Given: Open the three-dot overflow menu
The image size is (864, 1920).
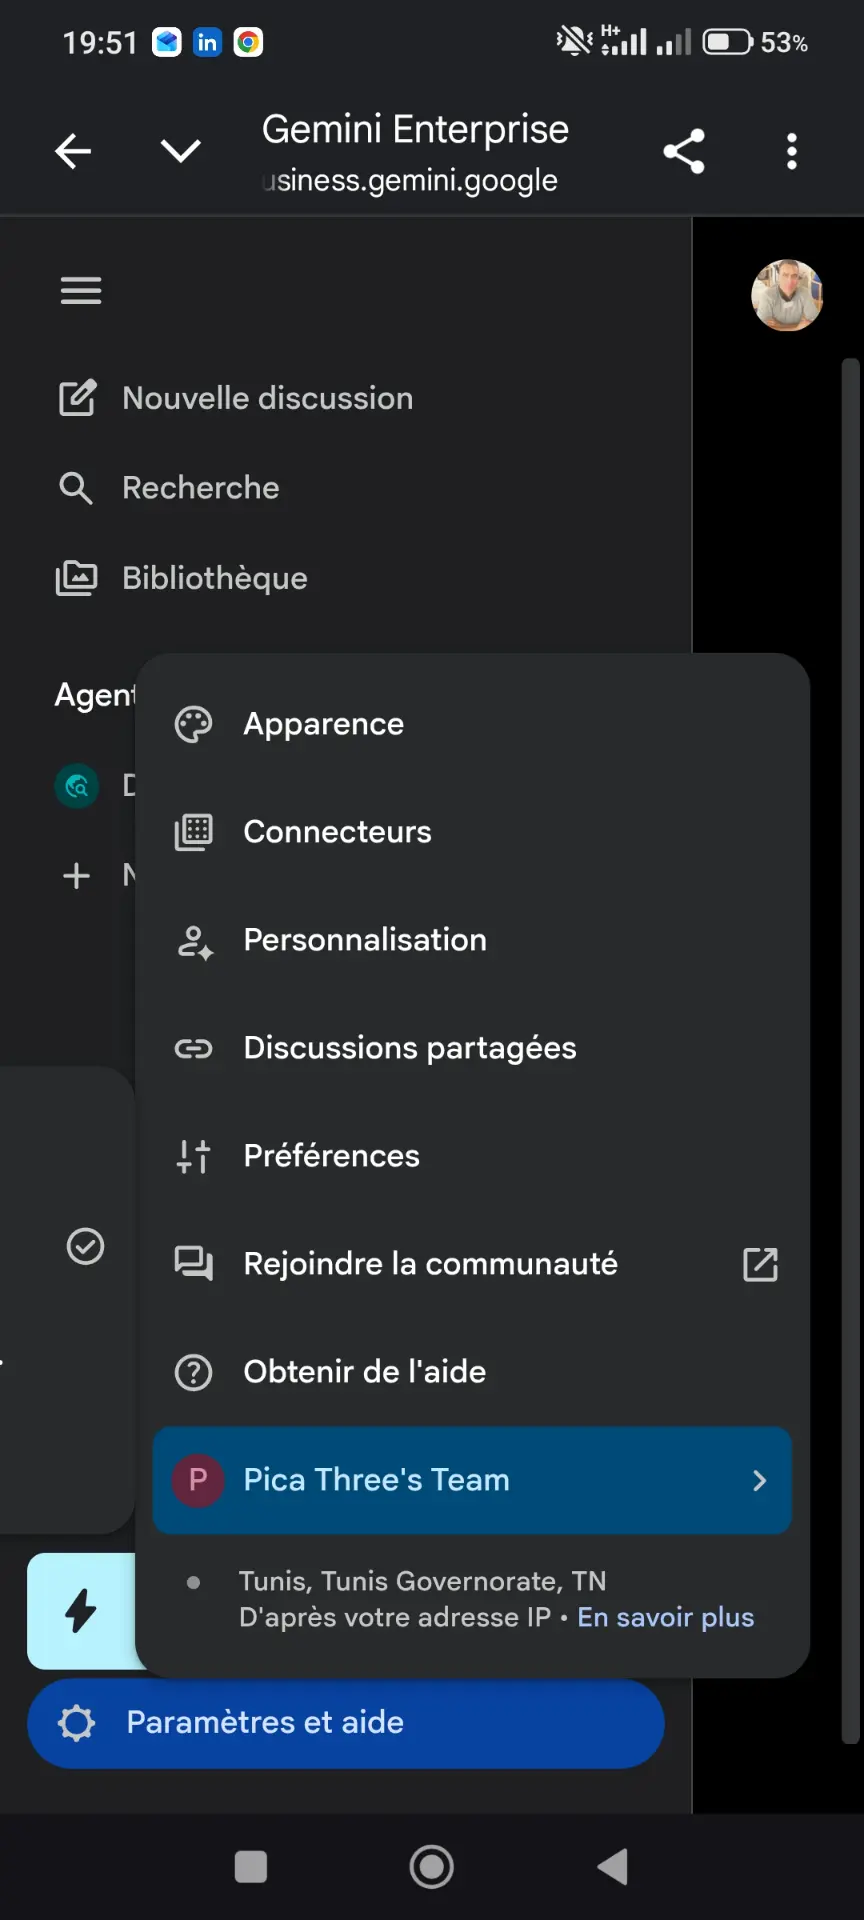Looking at the screenshot, I should point(791,151).
